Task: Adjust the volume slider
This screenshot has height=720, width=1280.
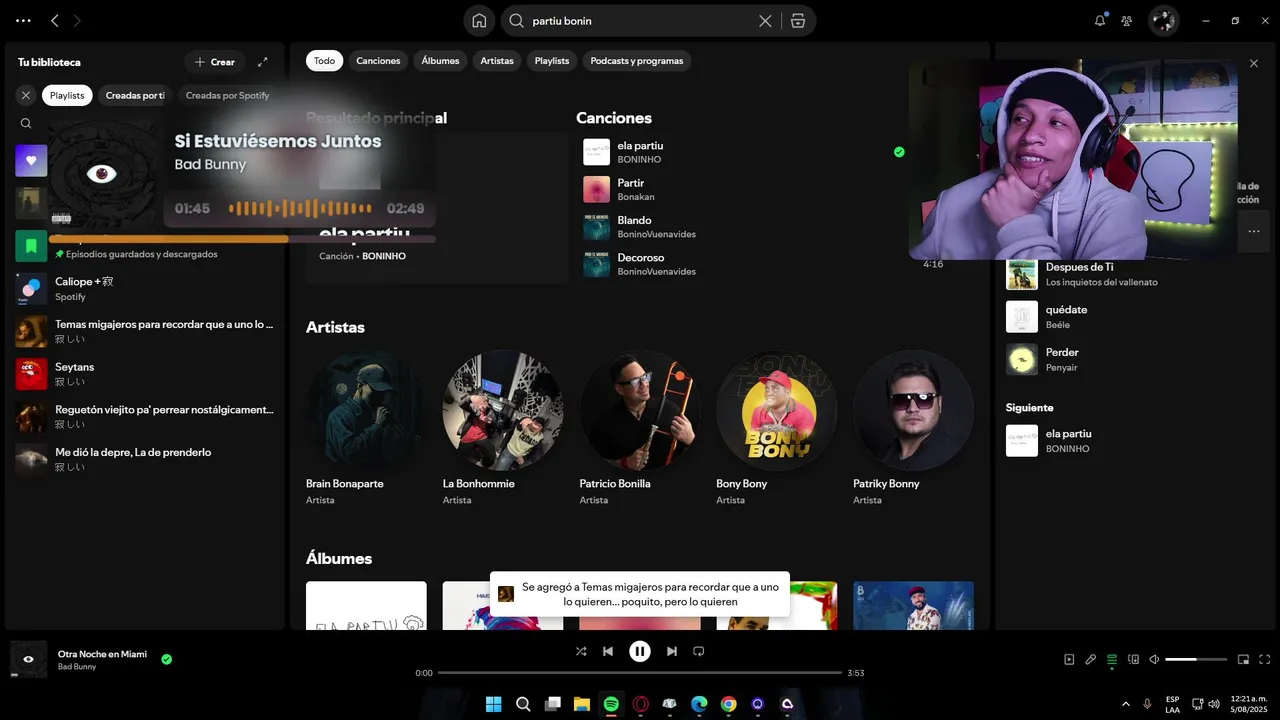Action: coord(1196,659)
